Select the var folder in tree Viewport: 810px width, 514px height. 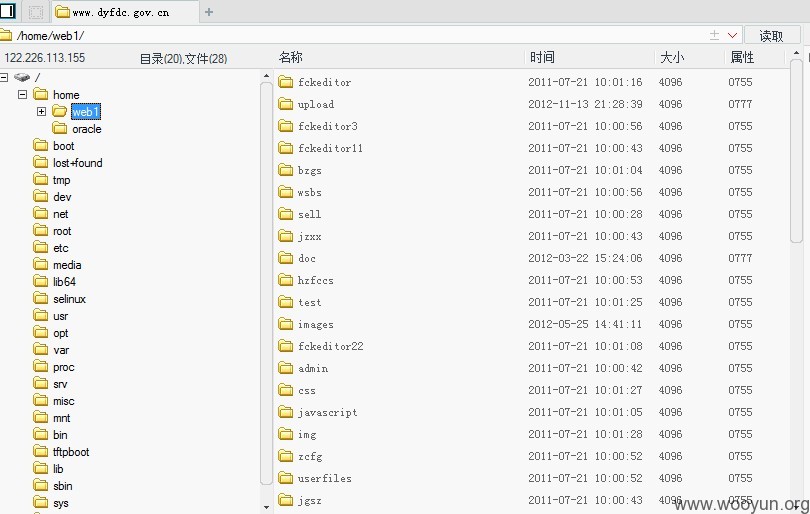(x=61, y=350)
